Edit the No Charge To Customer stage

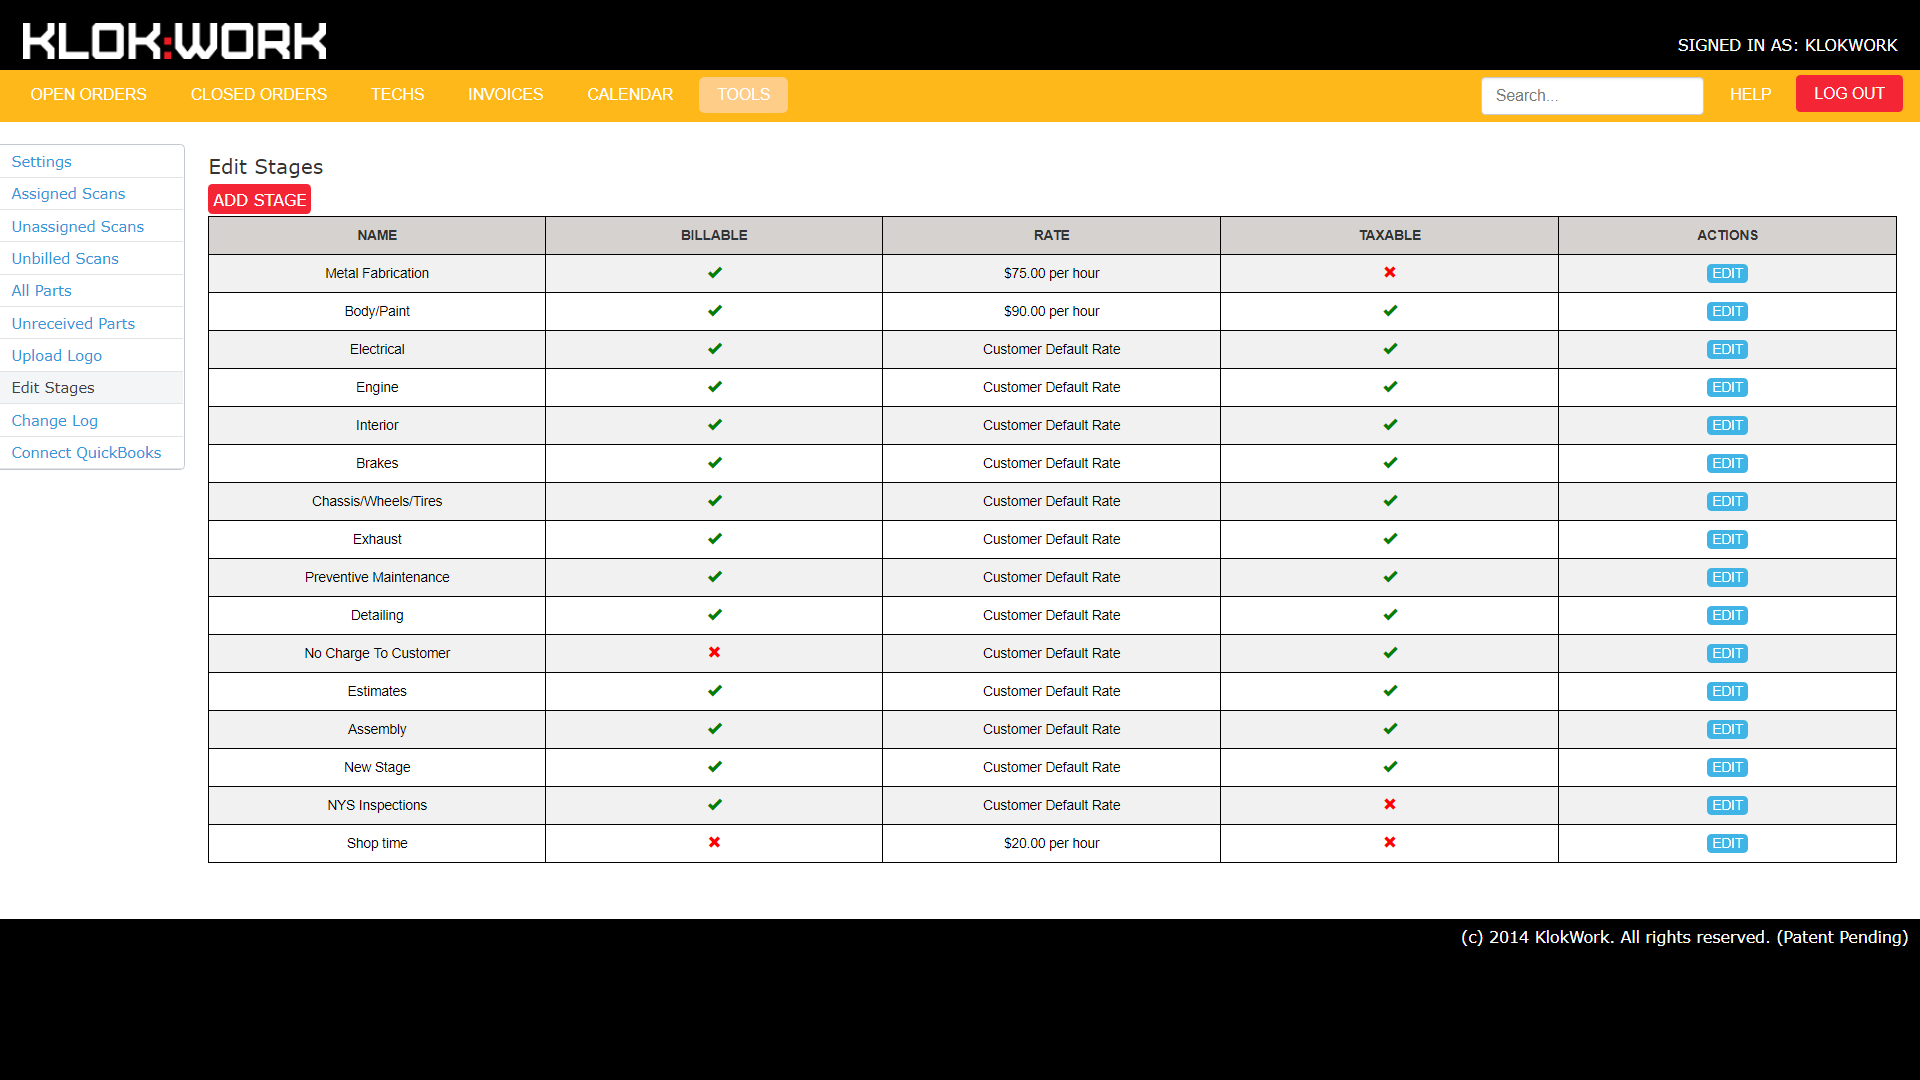click(1727, 653)
